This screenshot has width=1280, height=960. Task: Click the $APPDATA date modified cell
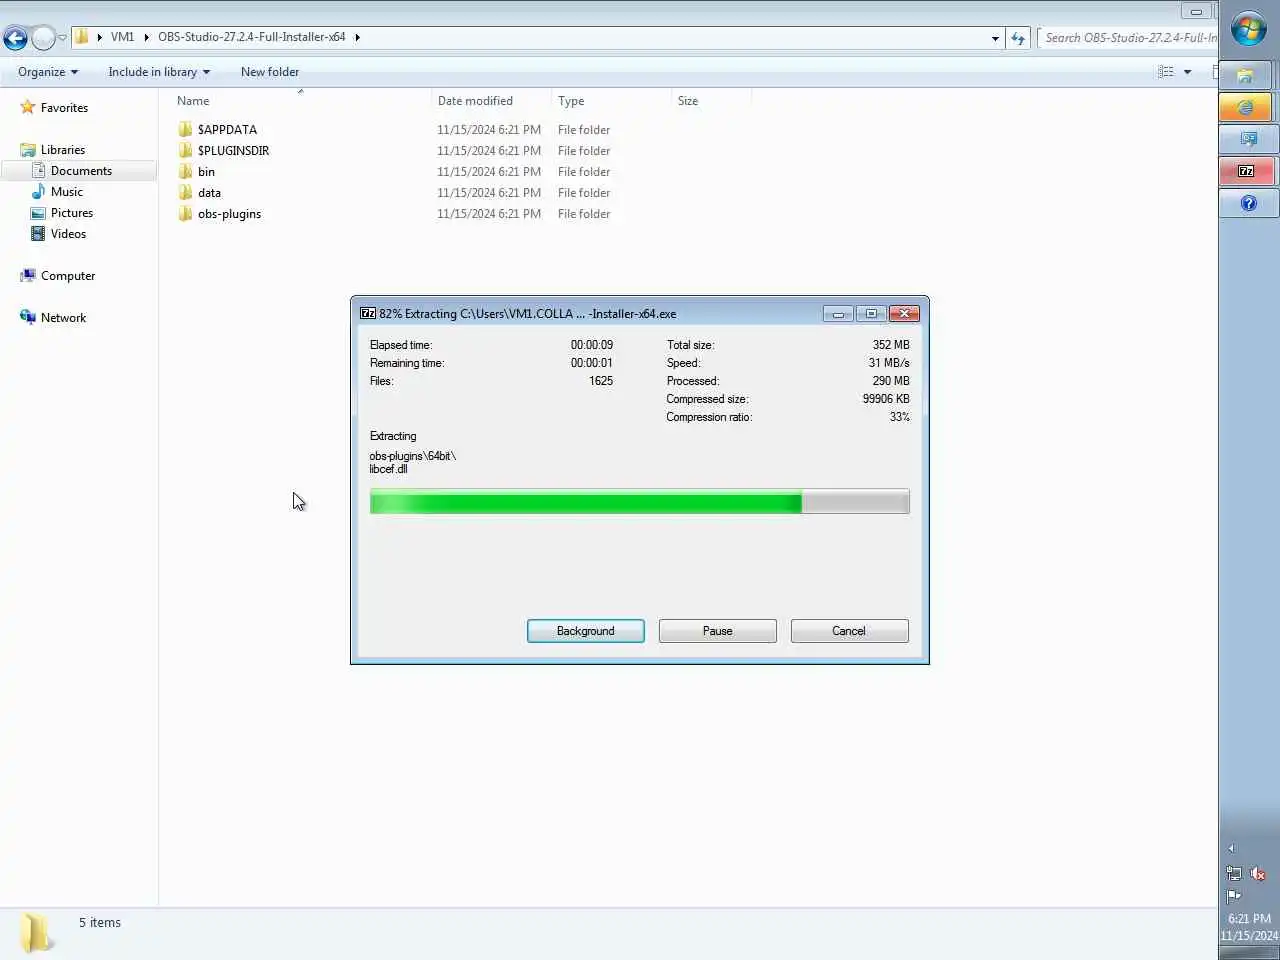489,130
